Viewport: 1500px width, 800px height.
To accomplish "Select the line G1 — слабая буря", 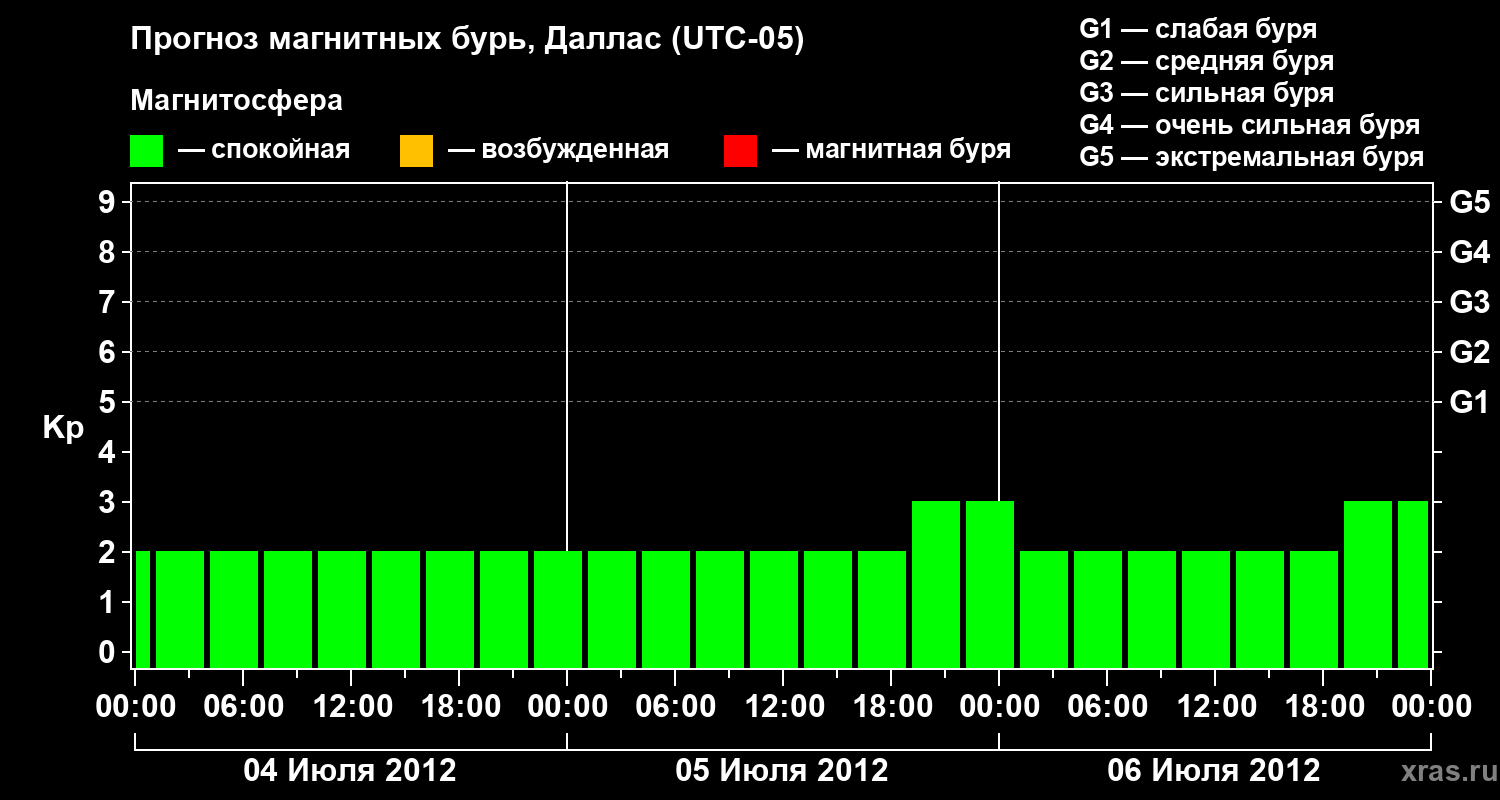I will 1198,28.
